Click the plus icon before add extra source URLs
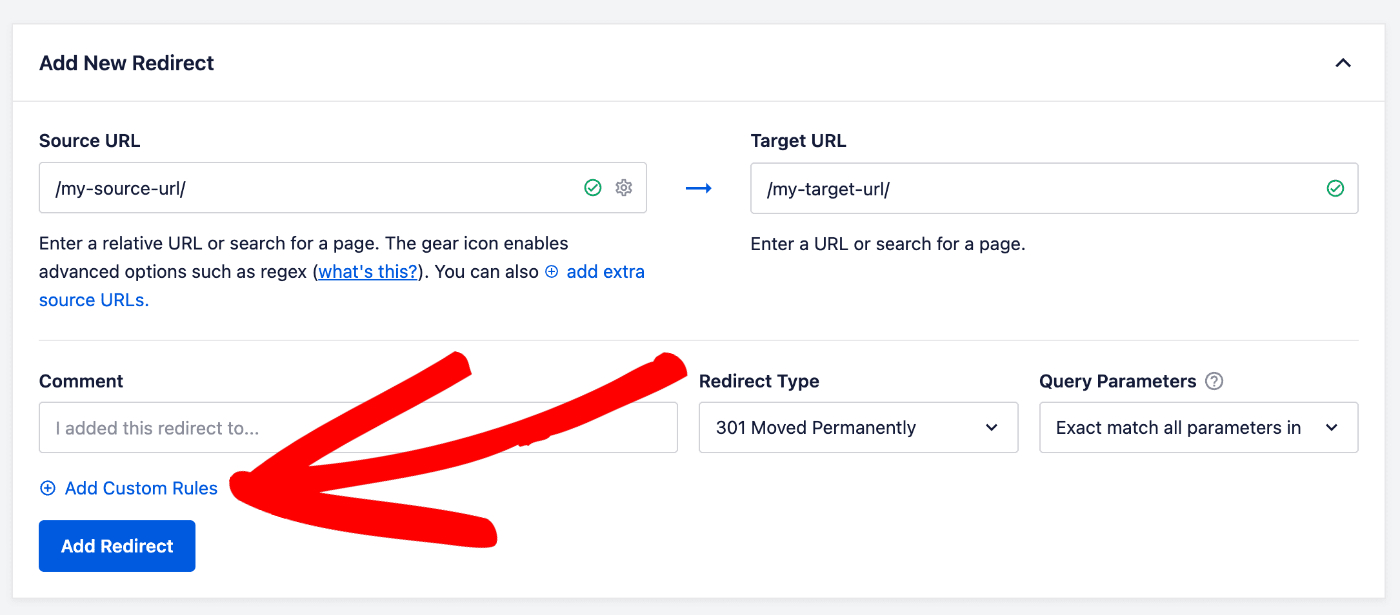The image size is (1400, 615). pyautogui.click(x=550, y=271)
